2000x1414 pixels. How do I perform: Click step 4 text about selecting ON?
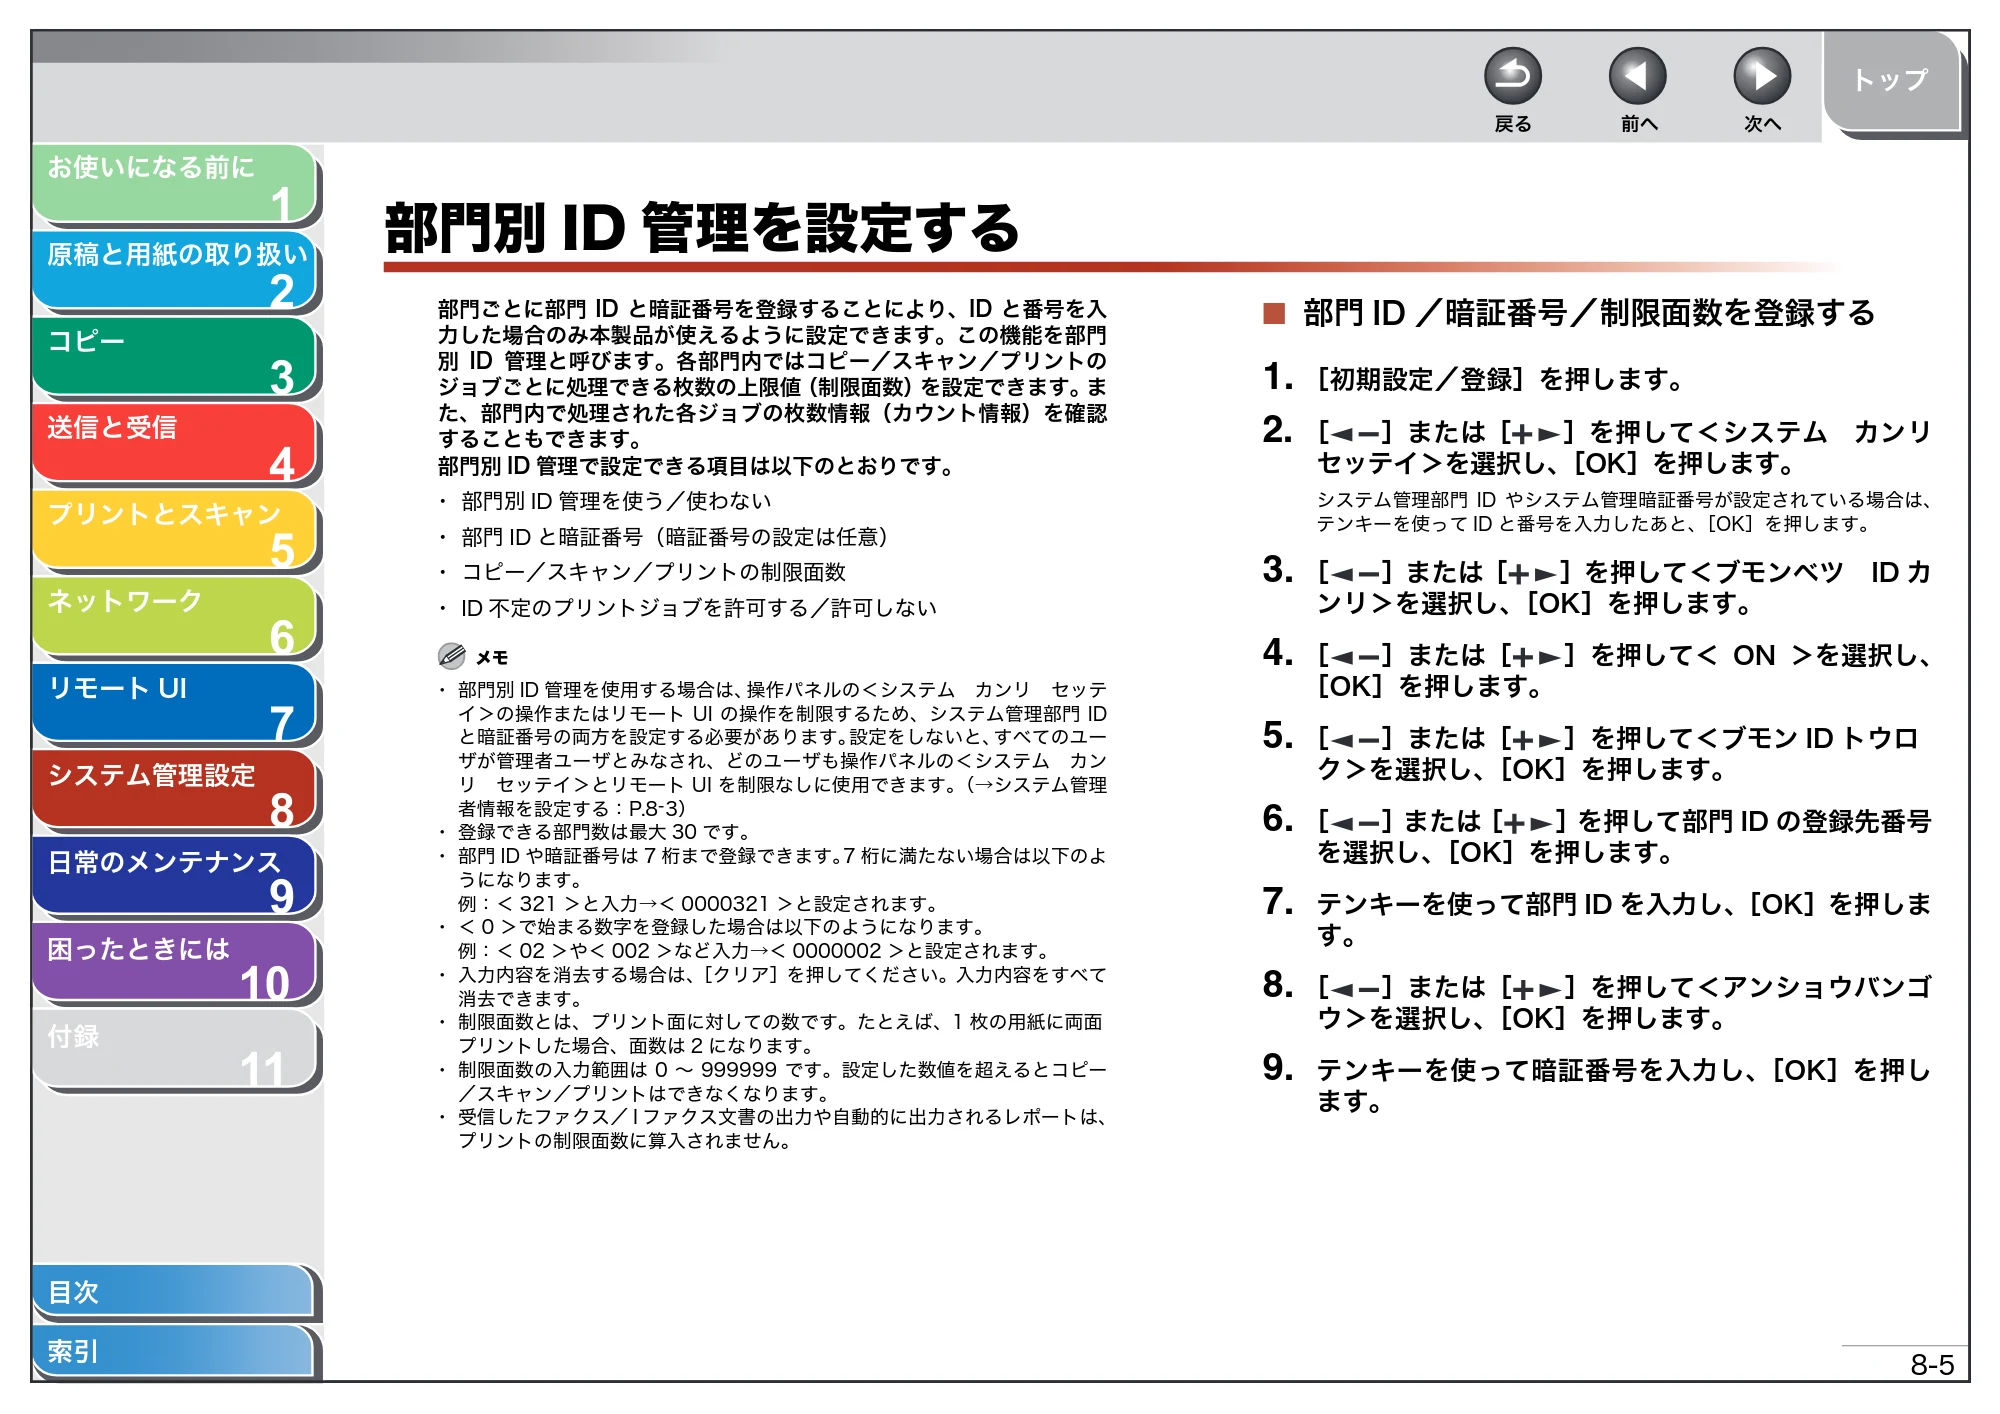(1624, 671)
